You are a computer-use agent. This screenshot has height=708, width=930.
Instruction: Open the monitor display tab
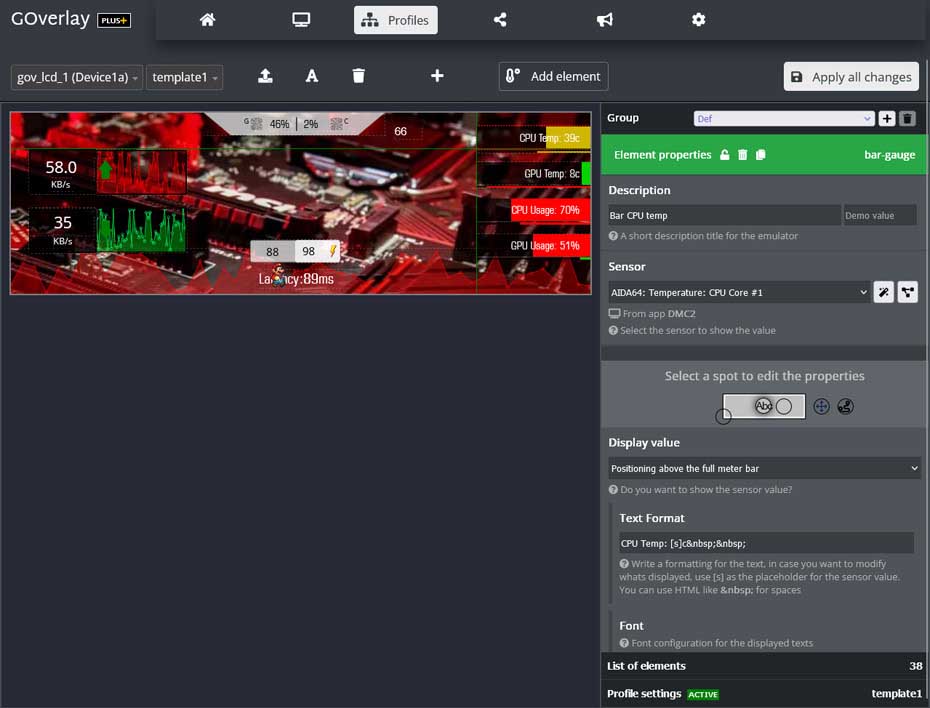(301, 20)
